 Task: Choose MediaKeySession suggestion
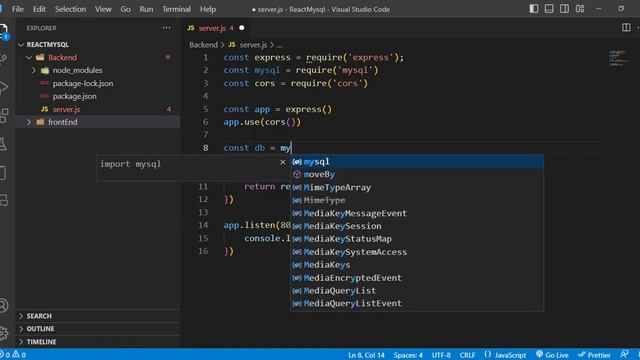click(417, 226)
